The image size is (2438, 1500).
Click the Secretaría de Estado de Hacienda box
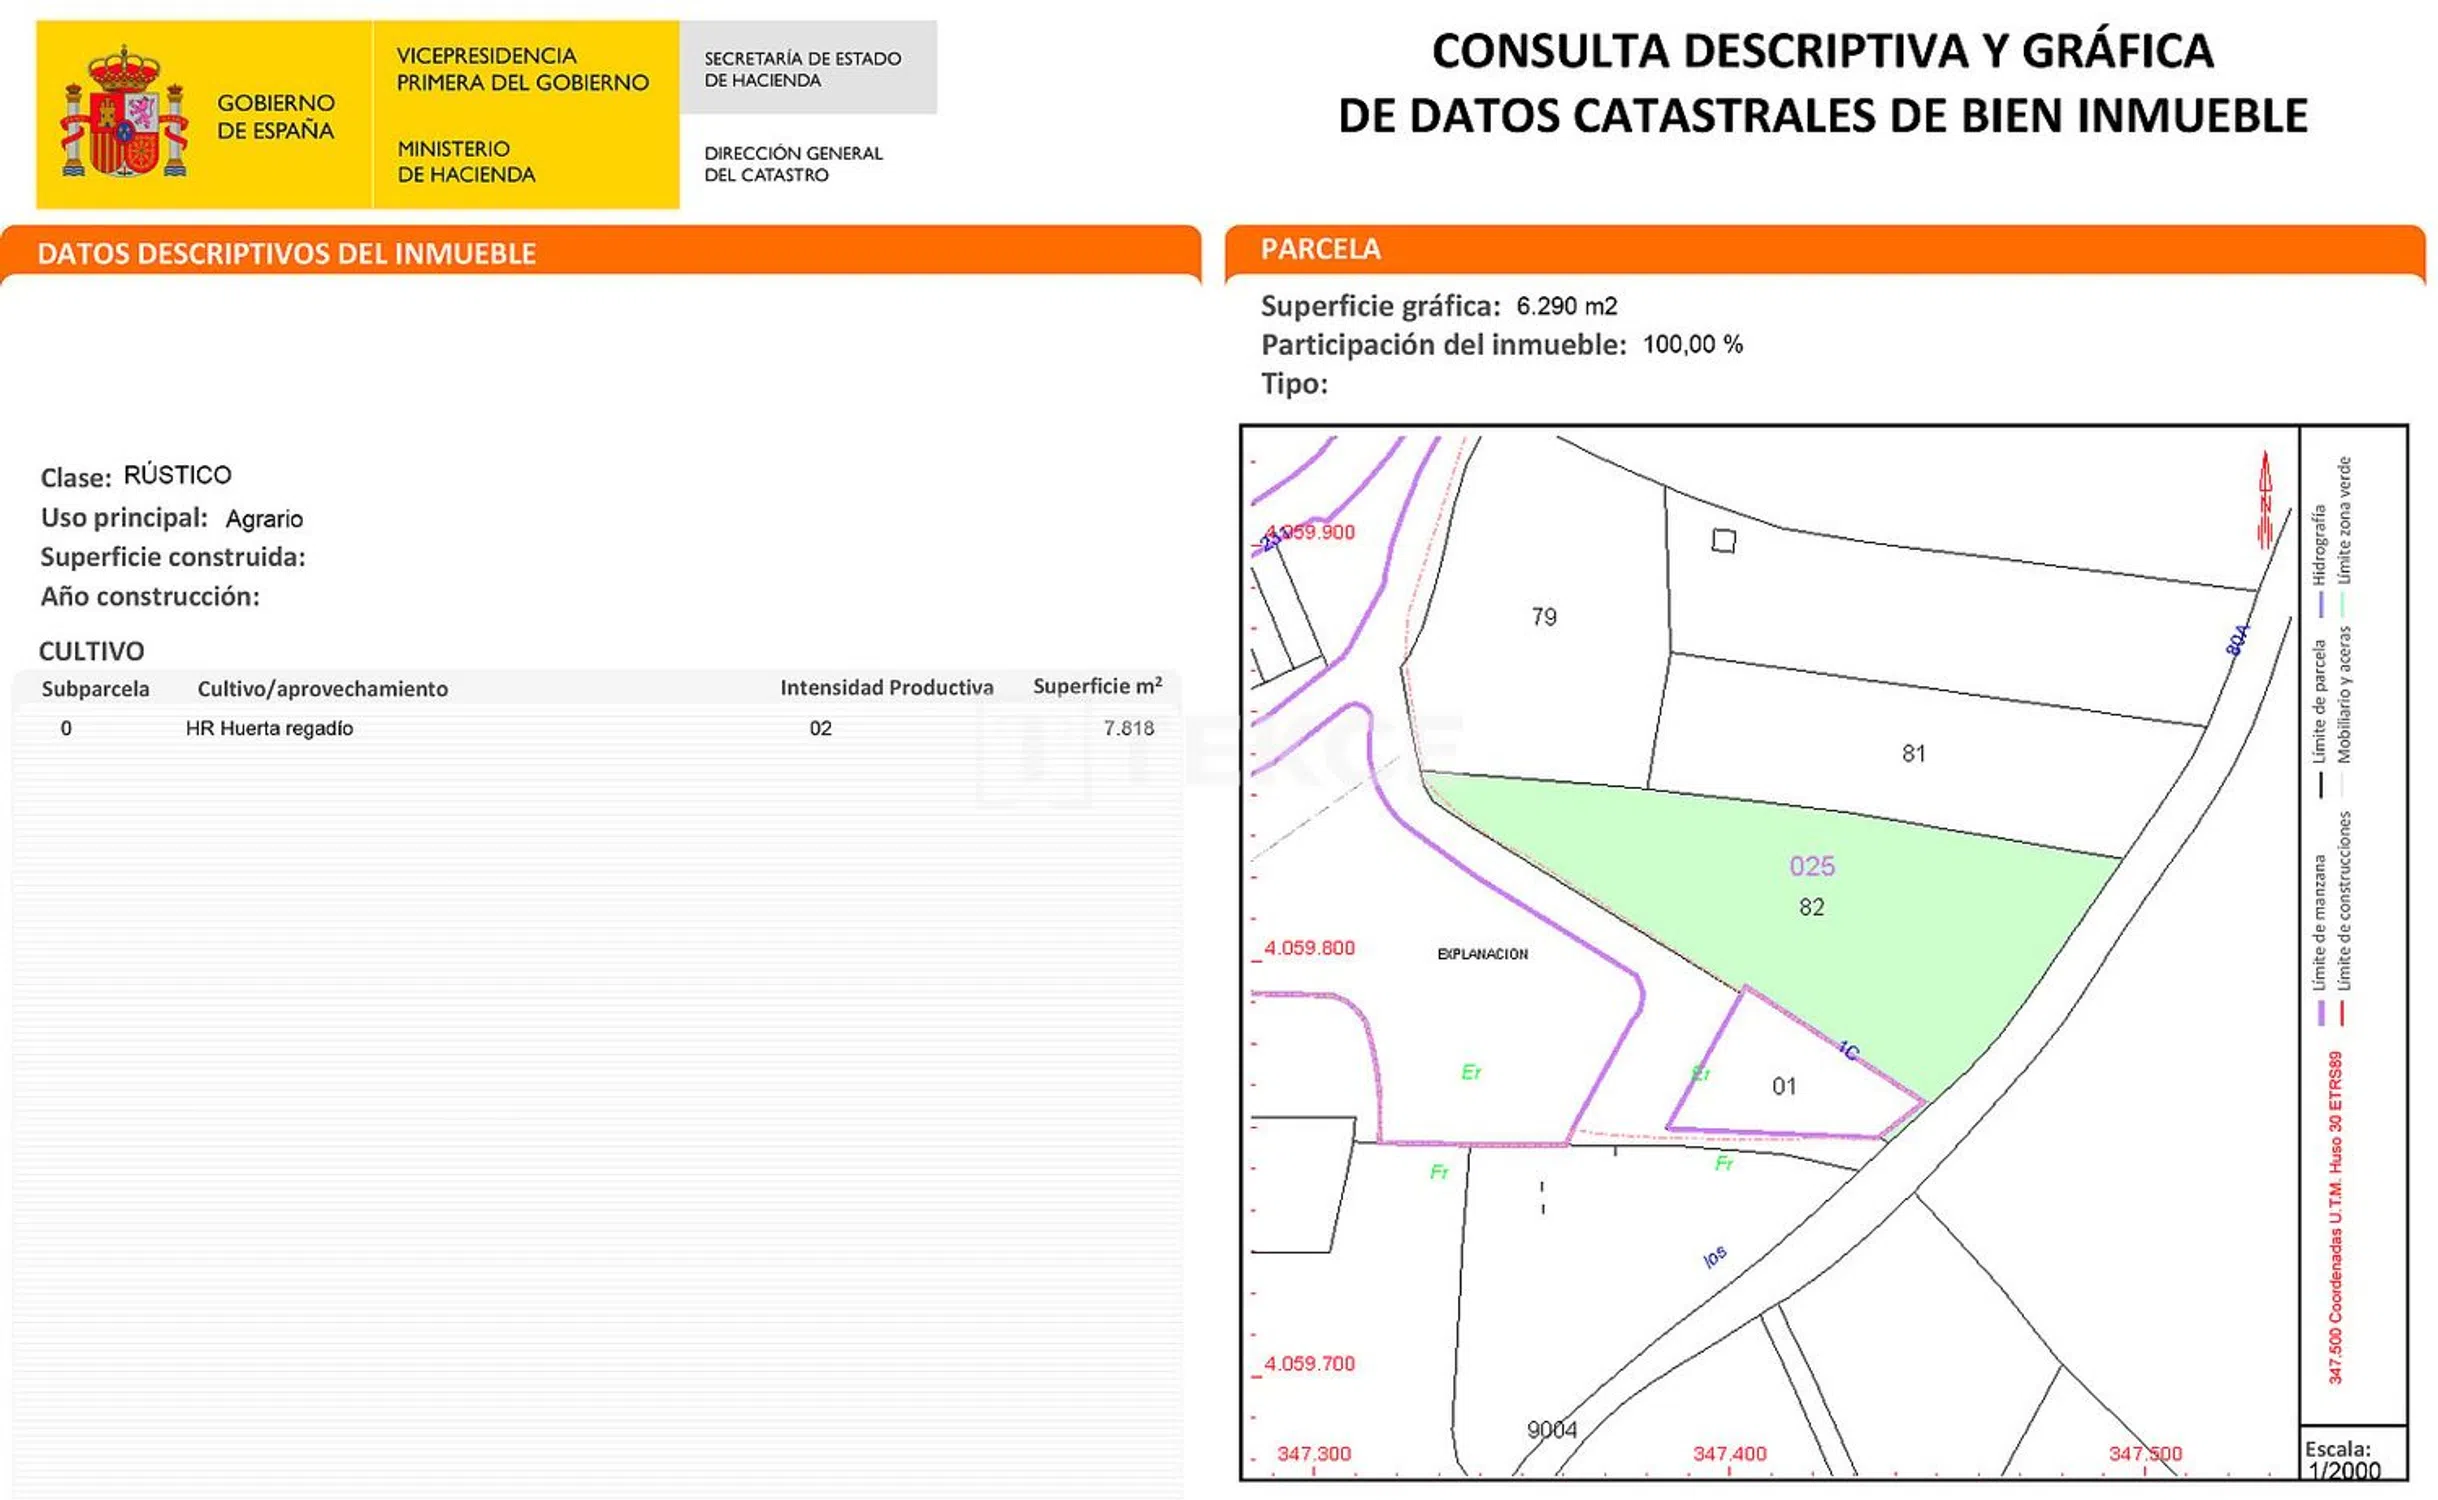[806, 69]
